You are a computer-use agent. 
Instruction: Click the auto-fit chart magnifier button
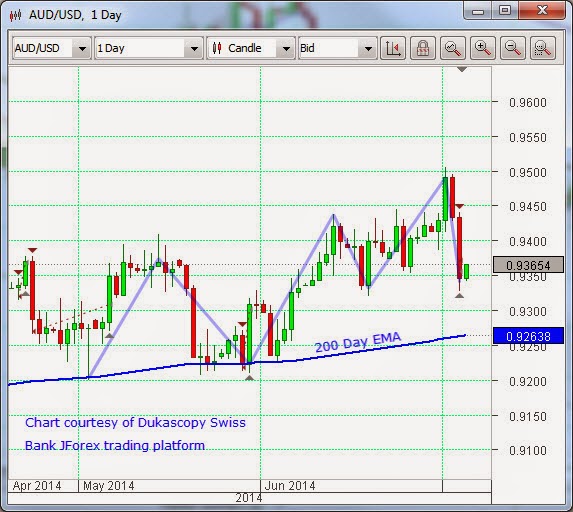tap(453, 48)
